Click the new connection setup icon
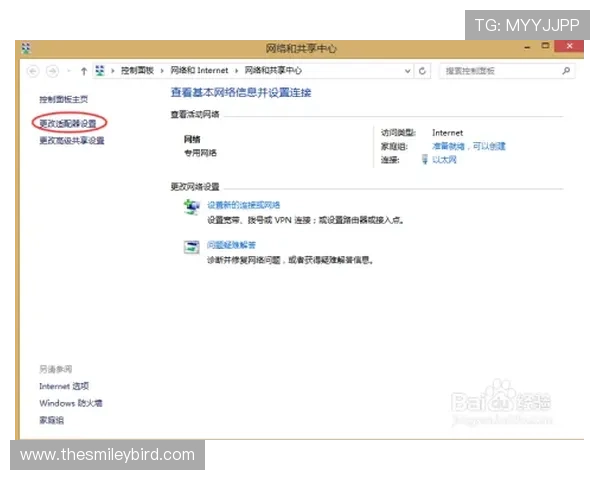 pos(192,207)
